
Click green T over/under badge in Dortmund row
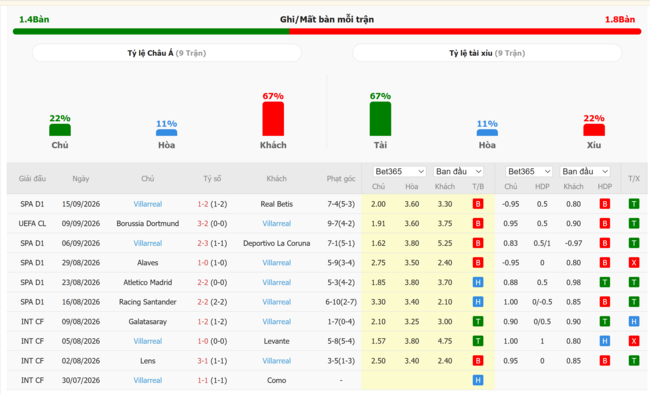(x=634, y=223)
